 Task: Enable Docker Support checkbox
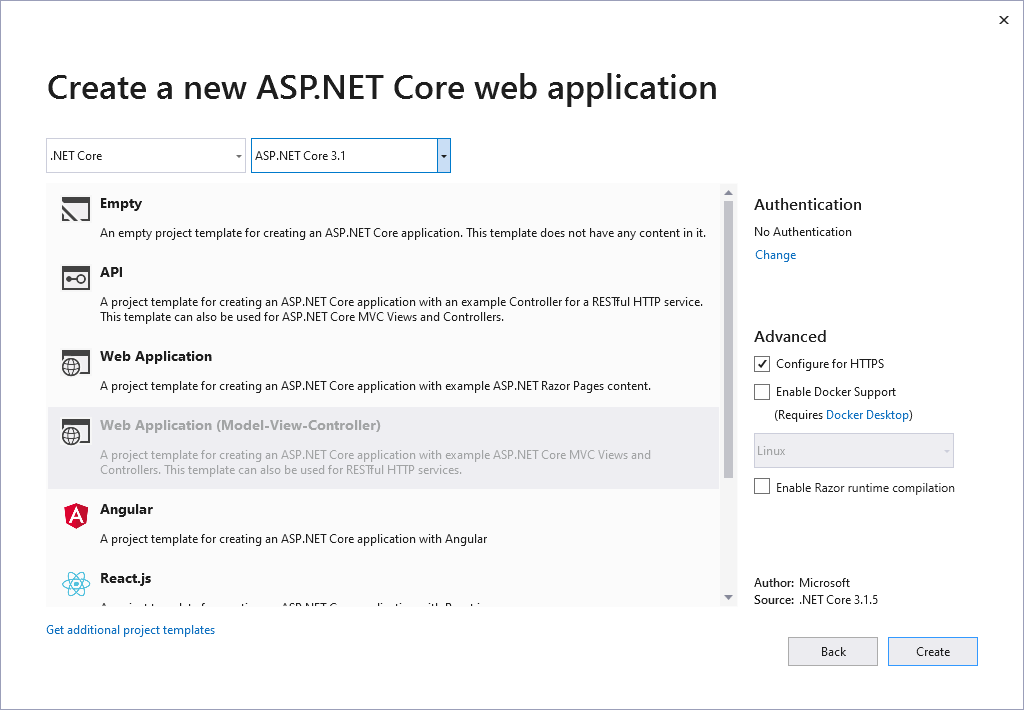click(763, 392)
